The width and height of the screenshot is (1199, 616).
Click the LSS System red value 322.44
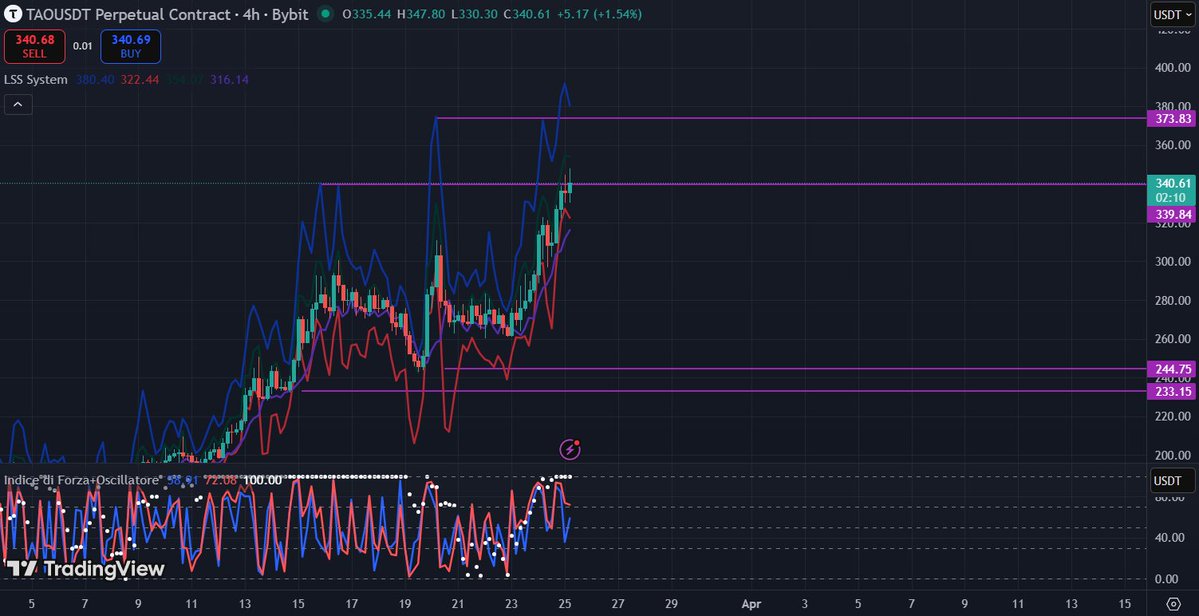click(x=139, y=79)
